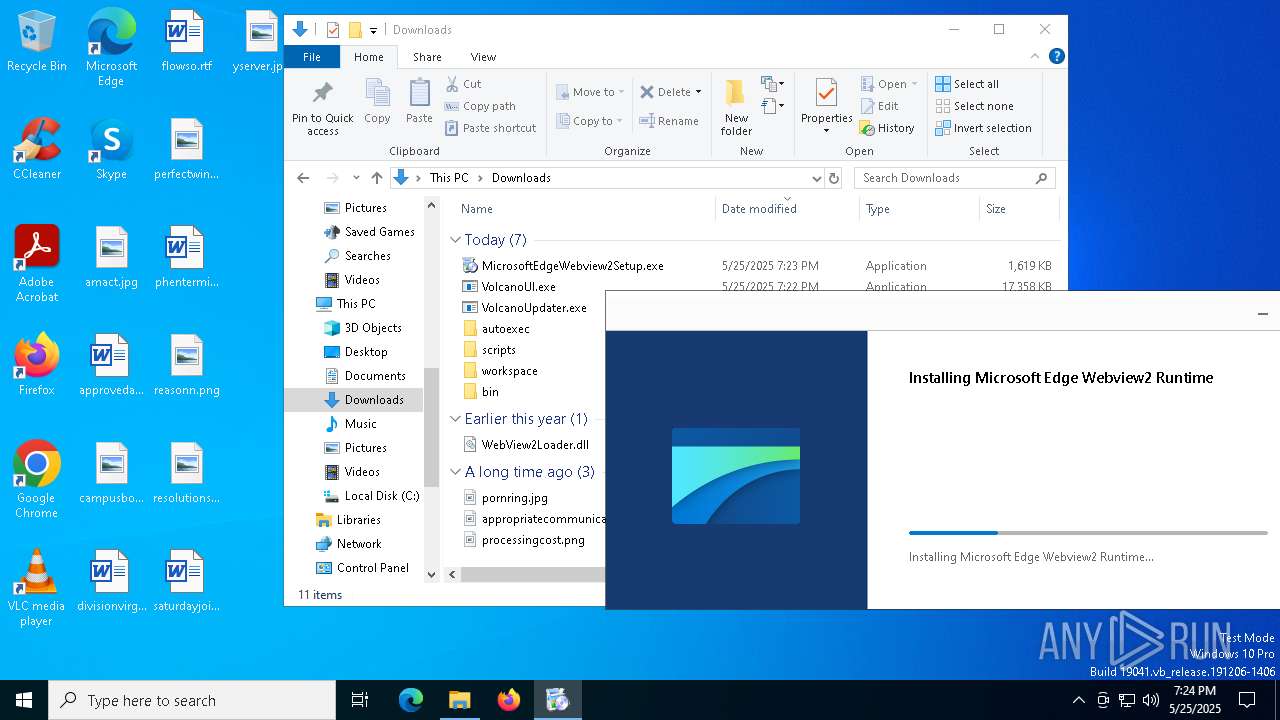
Task: Select 3D Objects in navigation pane
Action: (x=362, y=328)
